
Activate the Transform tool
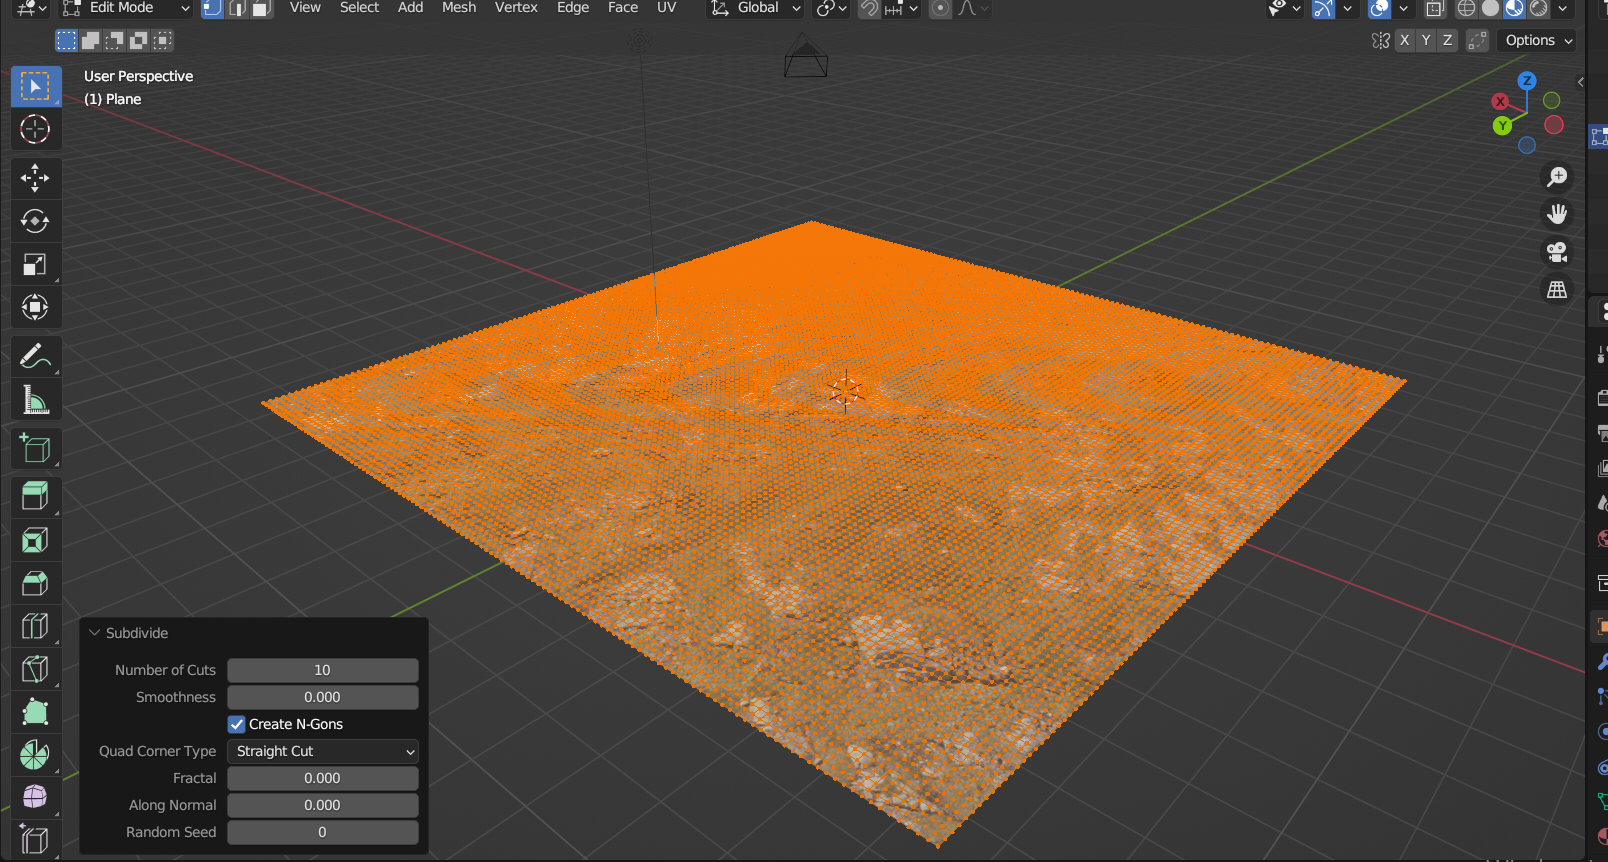pyautogui.click(x=36, y=307)
